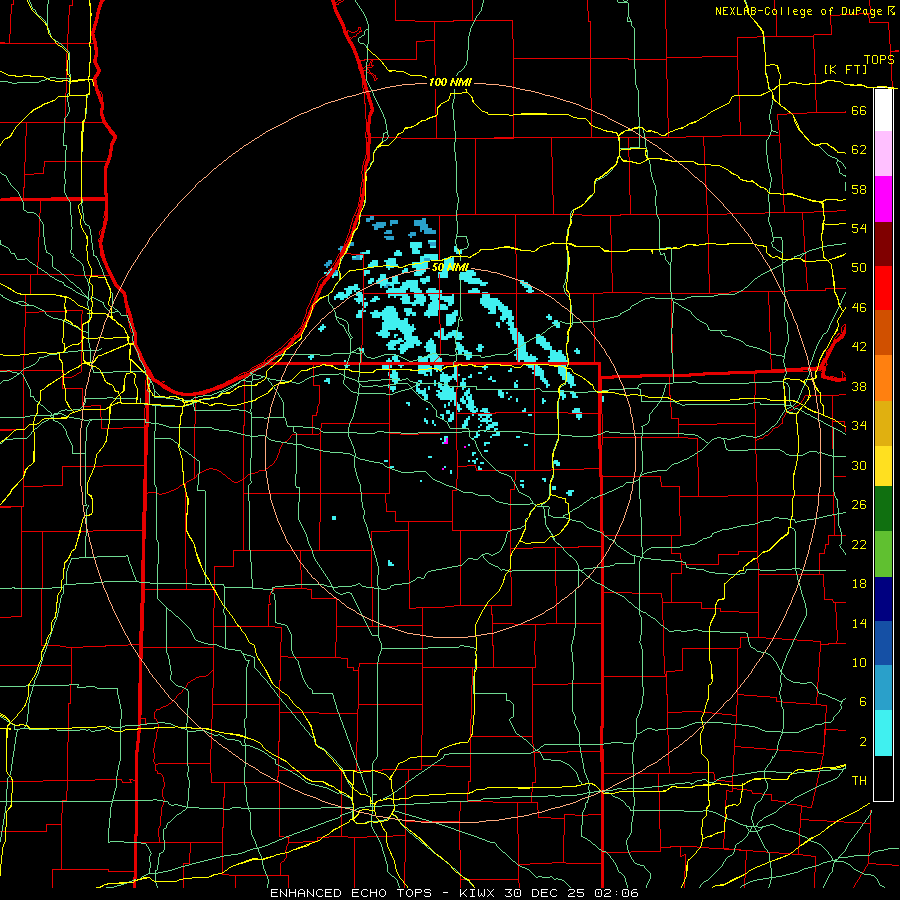Click the '30' legend value label
Screen dimensions: 900x900
click(859, 465)
